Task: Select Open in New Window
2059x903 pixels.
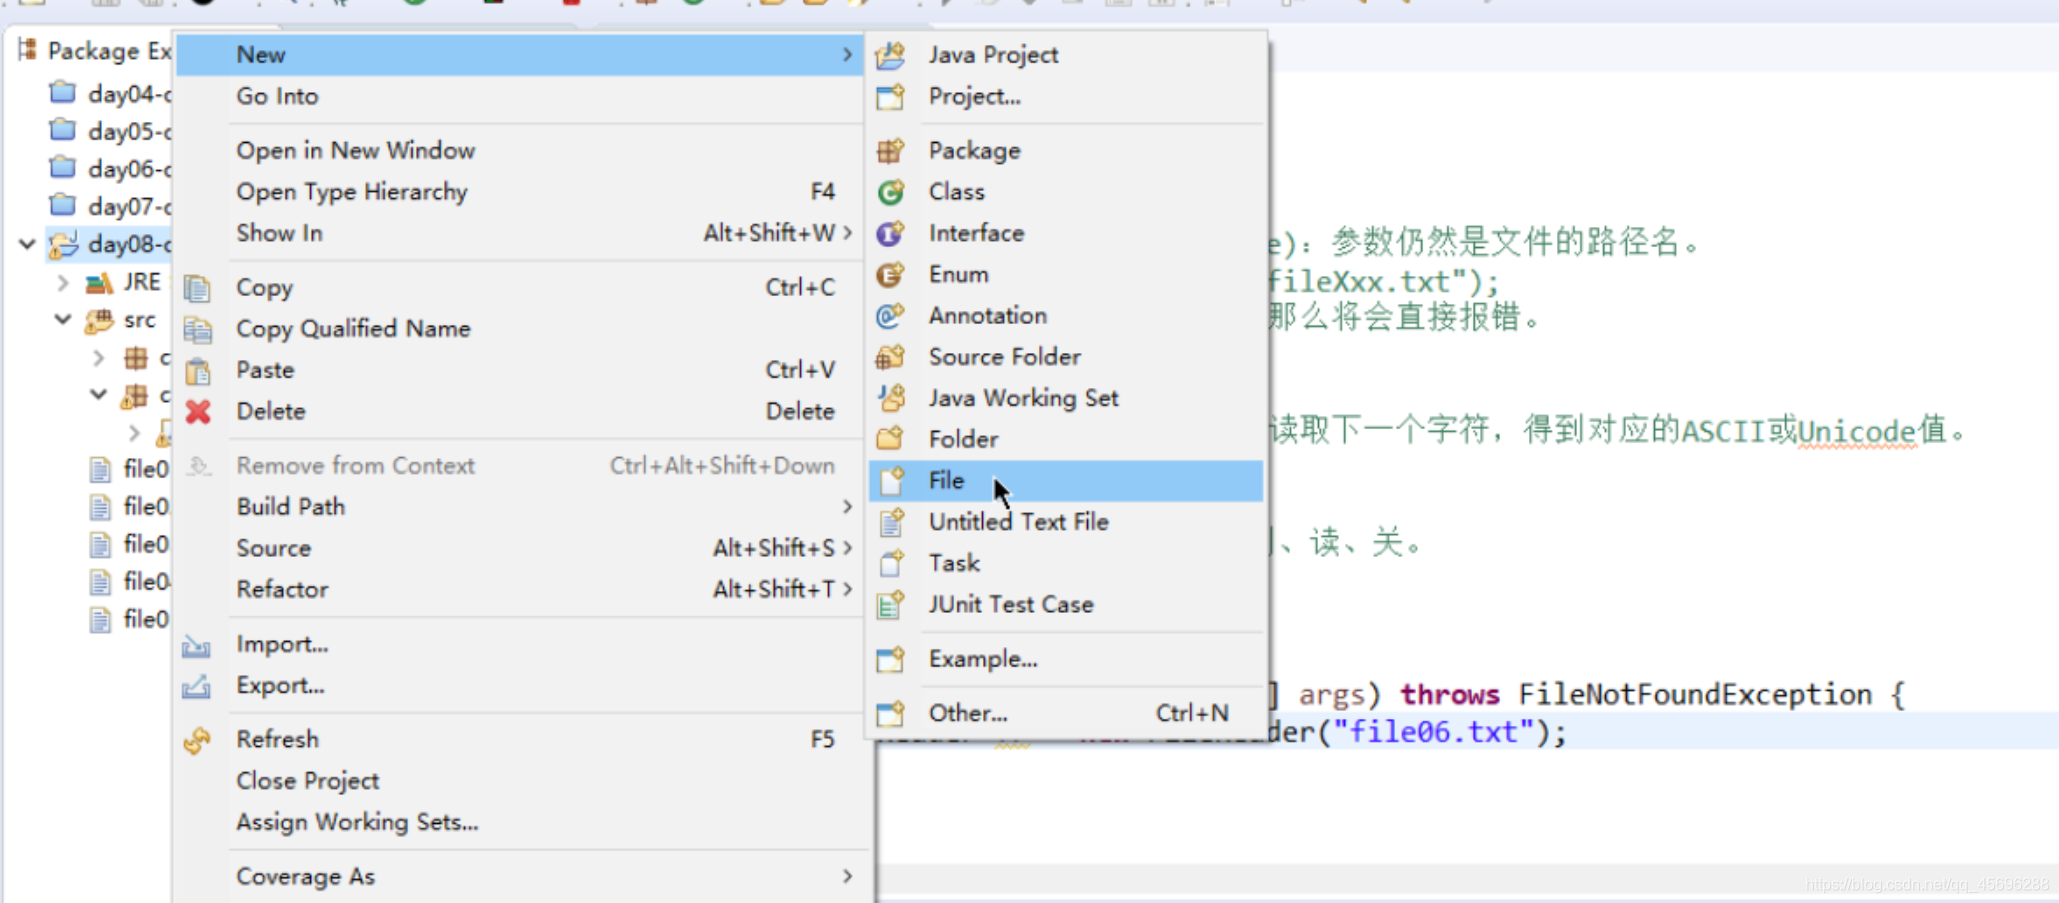Action: pyautogui.click(x=355, y=150)
